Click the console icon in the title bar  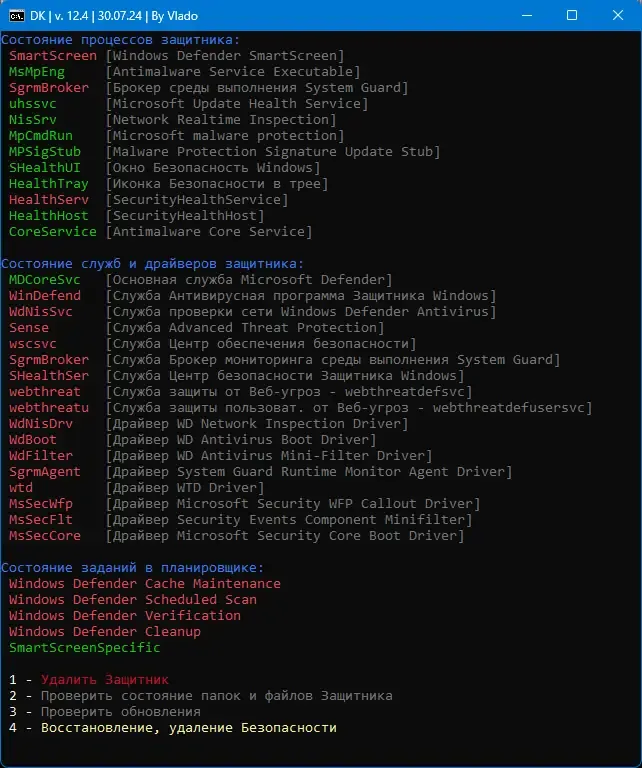(x=17, y=15)
